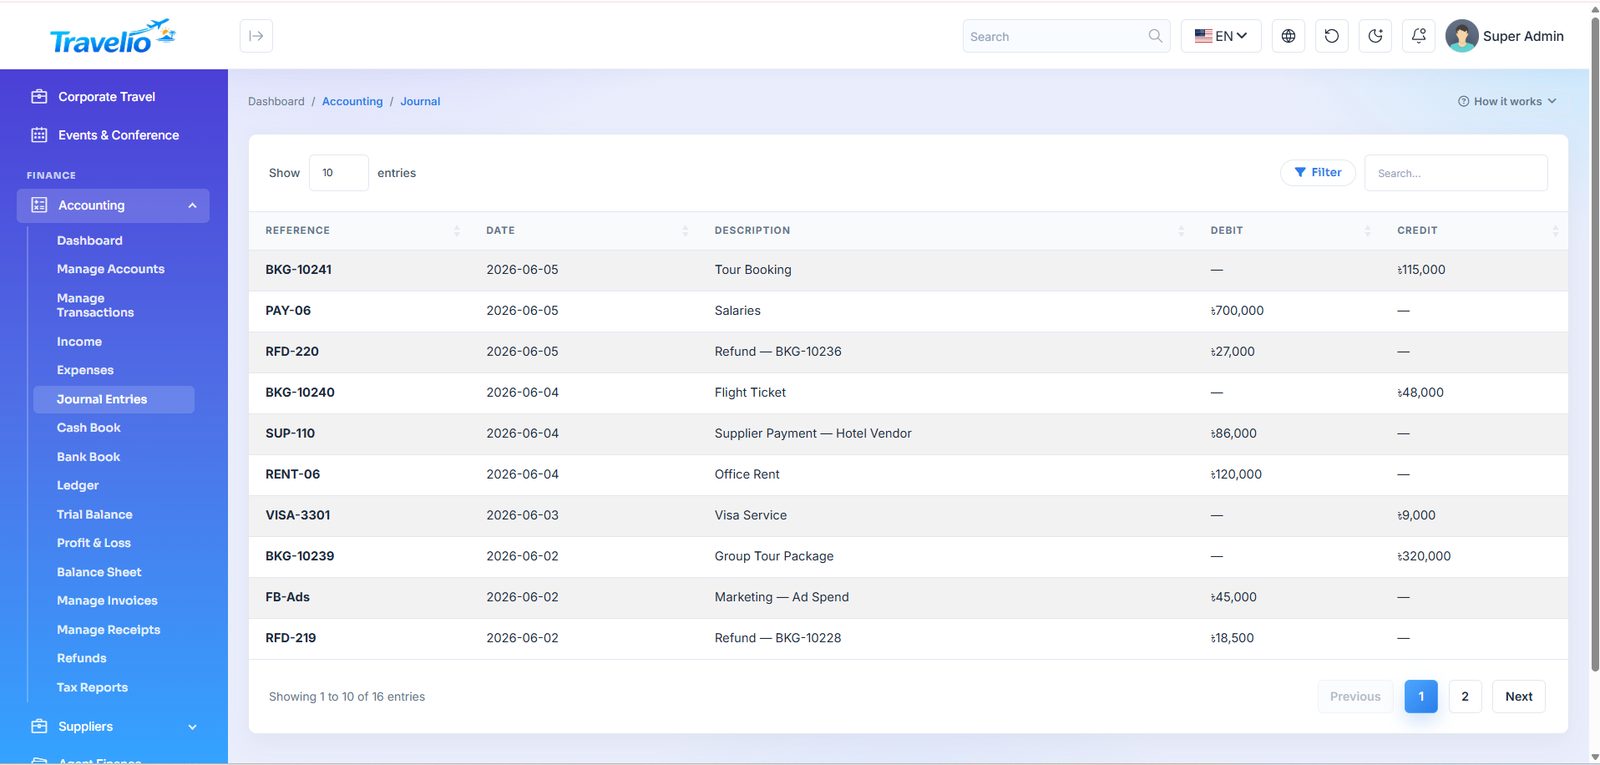Go to Manage Receipts
This screenshot has height=765, width=1600.
point(109,629)
